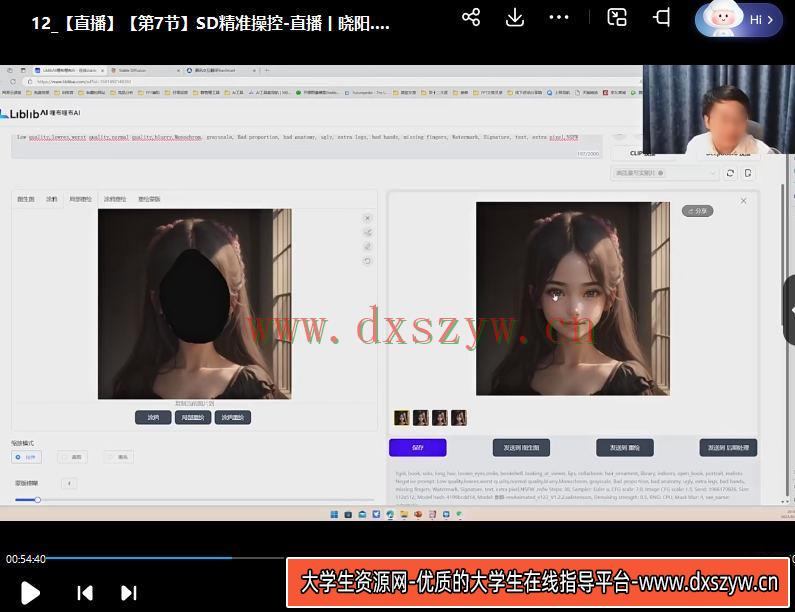The width and height of the screenshot is (795, 612).
Task: Enable picture-in-picture mode icon in player header
Action: pyautogui.click(x=617, y=17)
